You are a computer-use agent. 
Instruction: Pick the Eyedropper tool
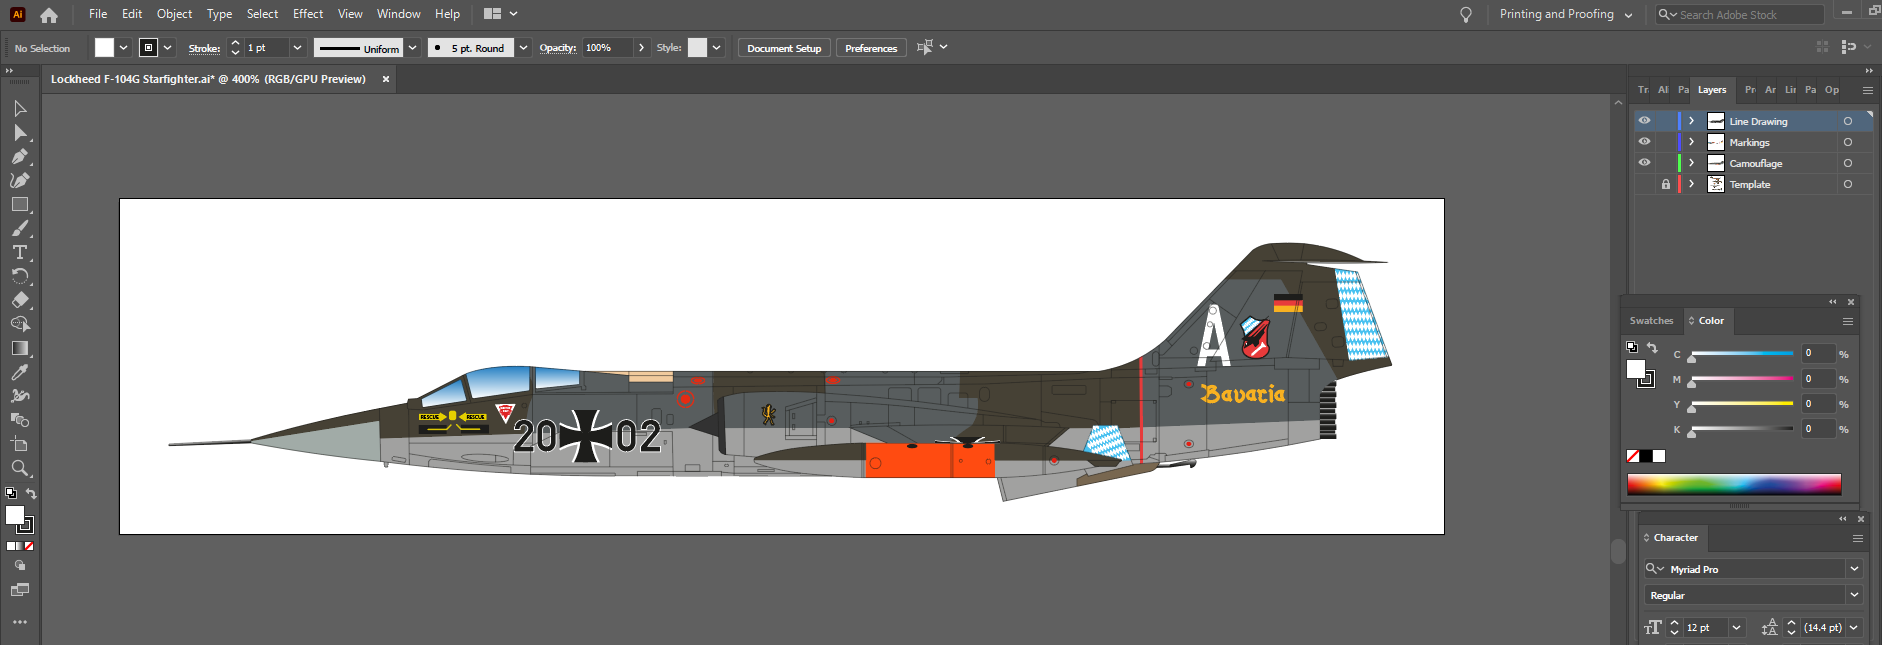tap(19, 372)
